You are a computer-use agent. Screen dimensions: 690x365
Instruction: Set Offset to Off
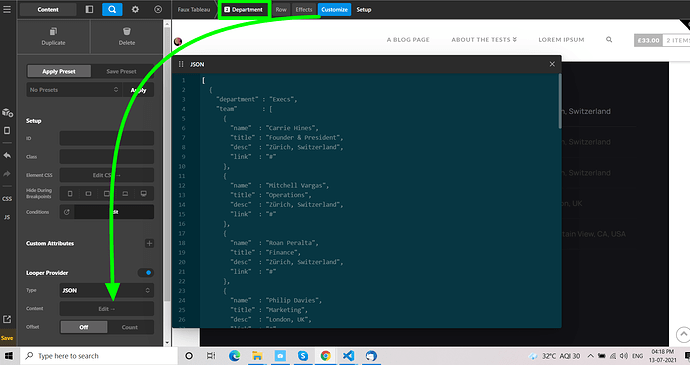coord(84,327)
